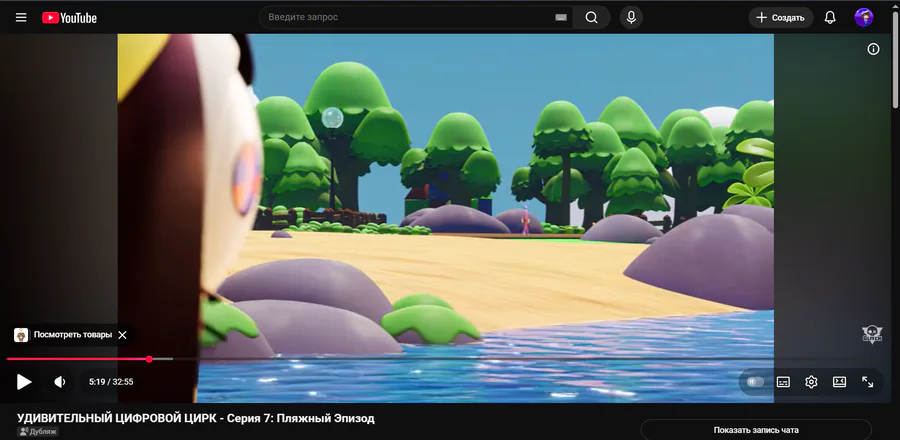The image size is (900, 440).
Task: Show video info card icon
Action: pos(873,49)
